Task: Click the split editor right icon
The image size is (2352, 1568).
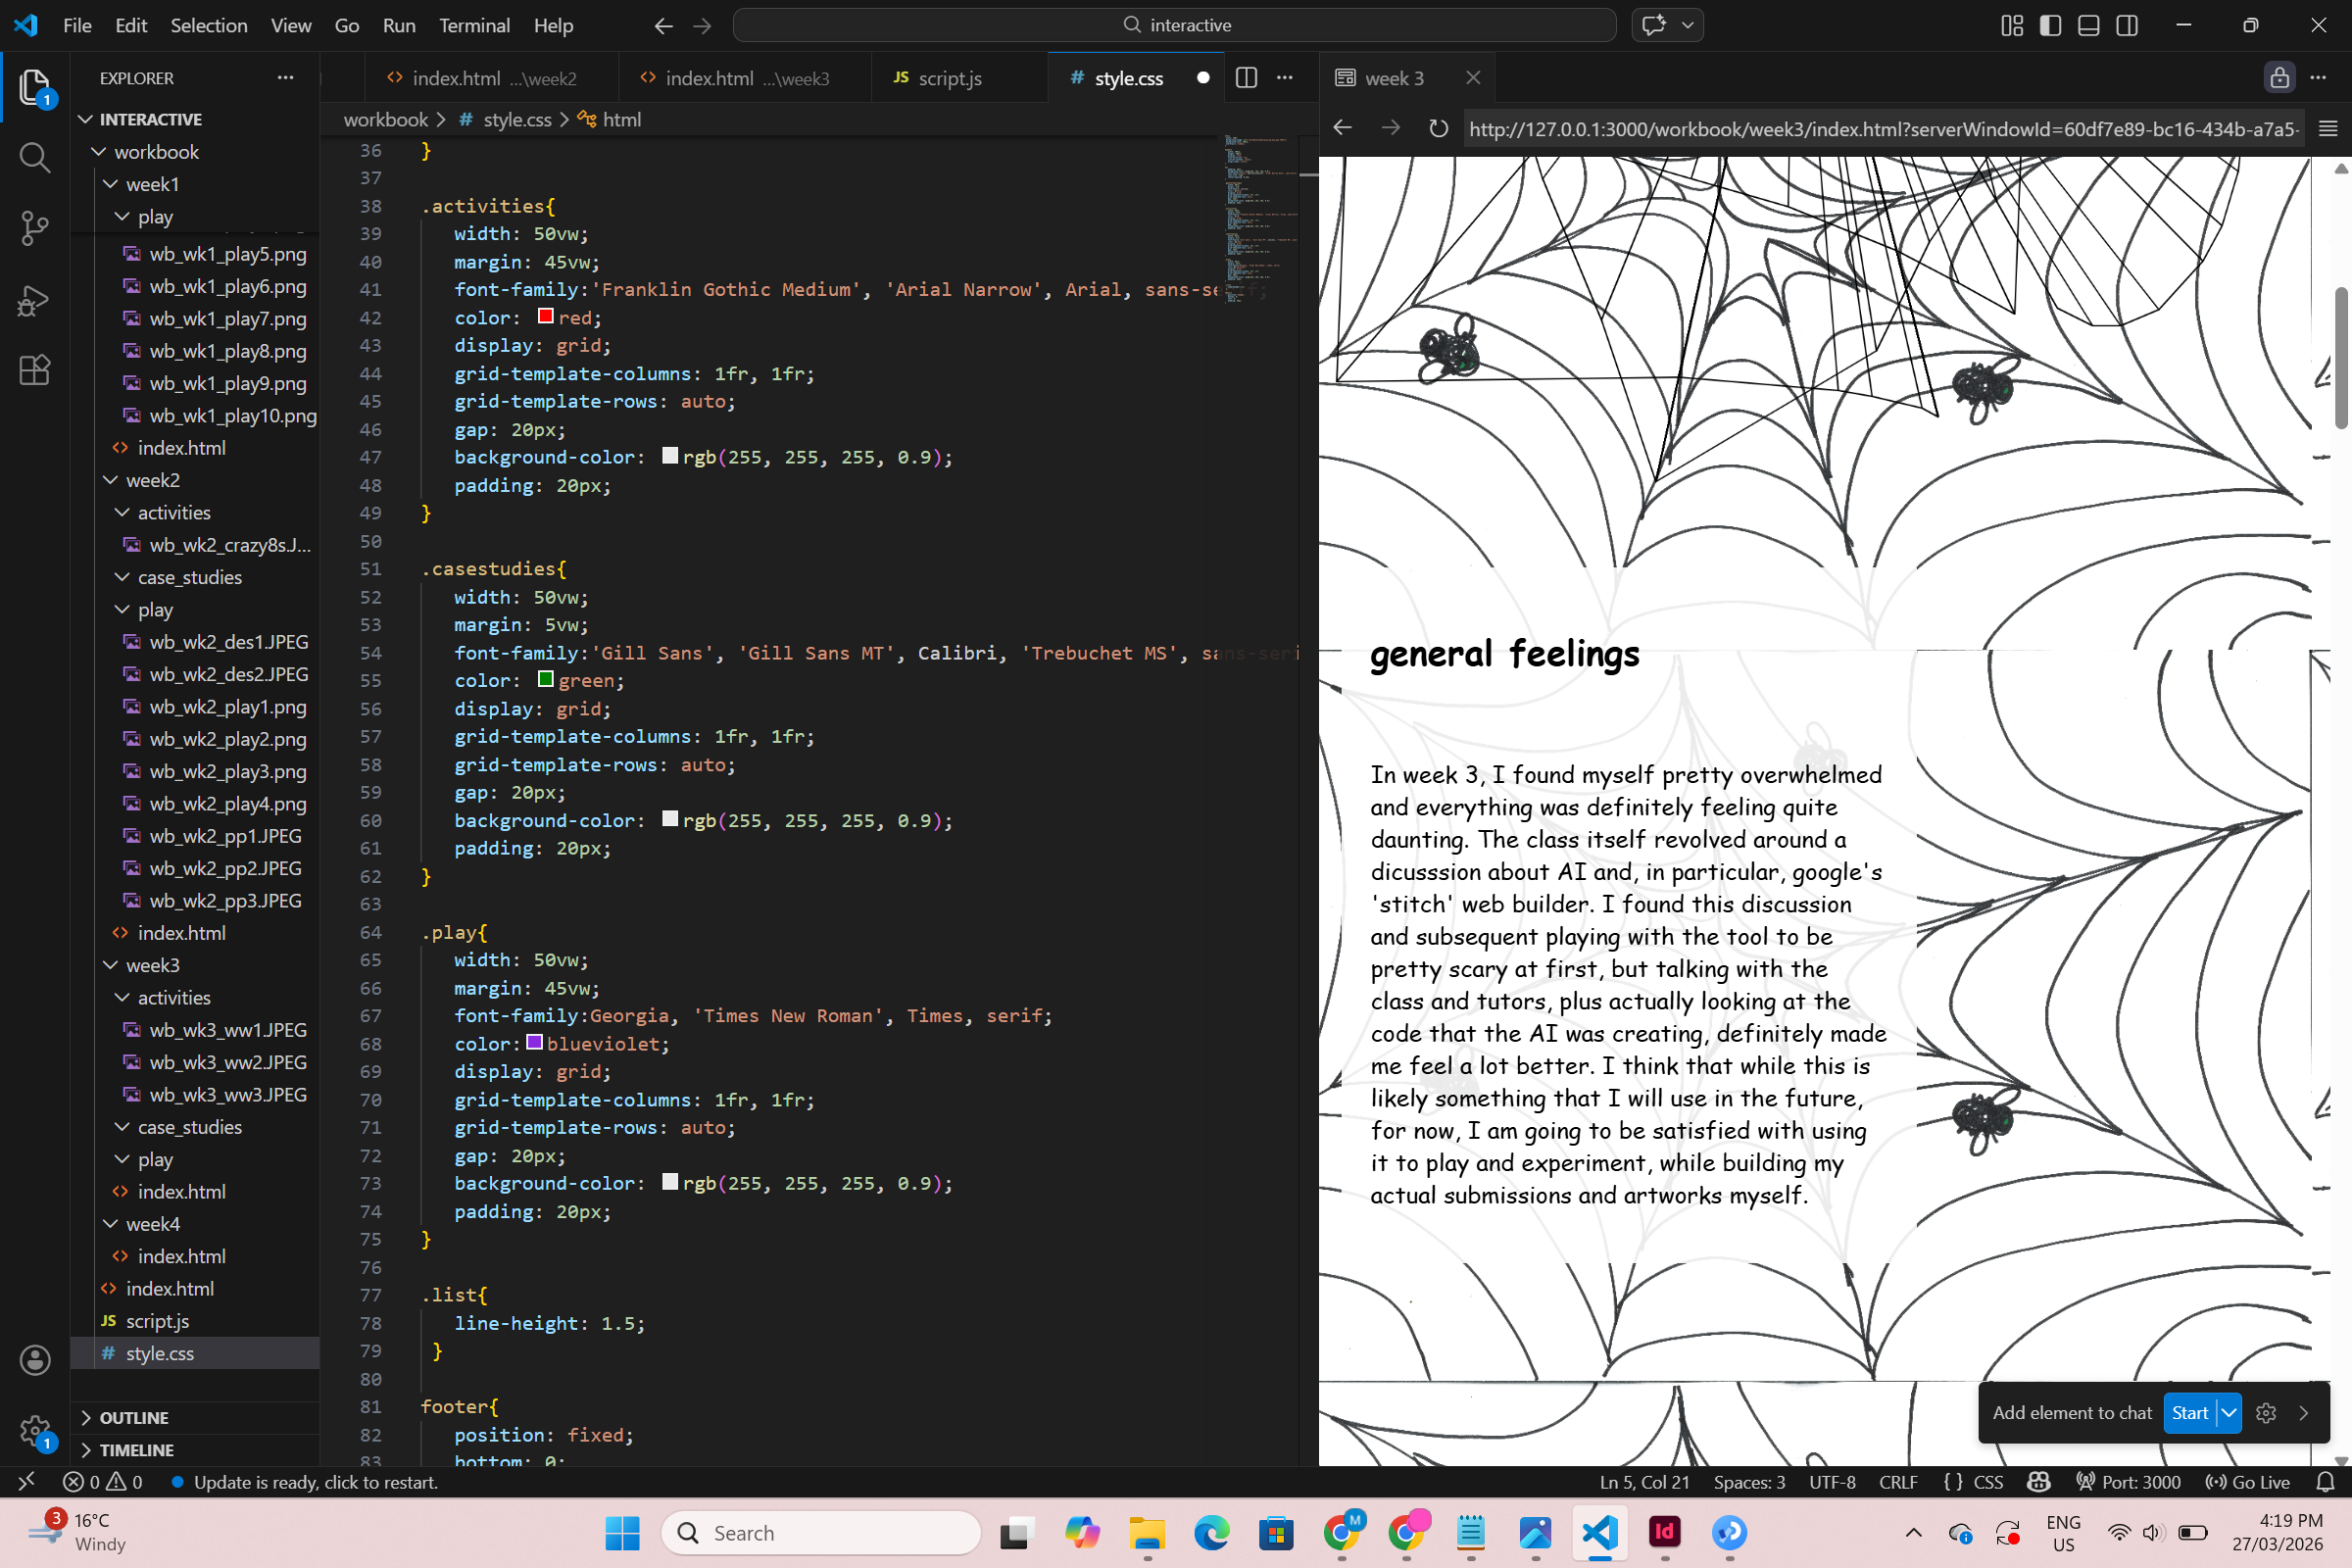Action: pyautogui.click(x=1246, y=78)
